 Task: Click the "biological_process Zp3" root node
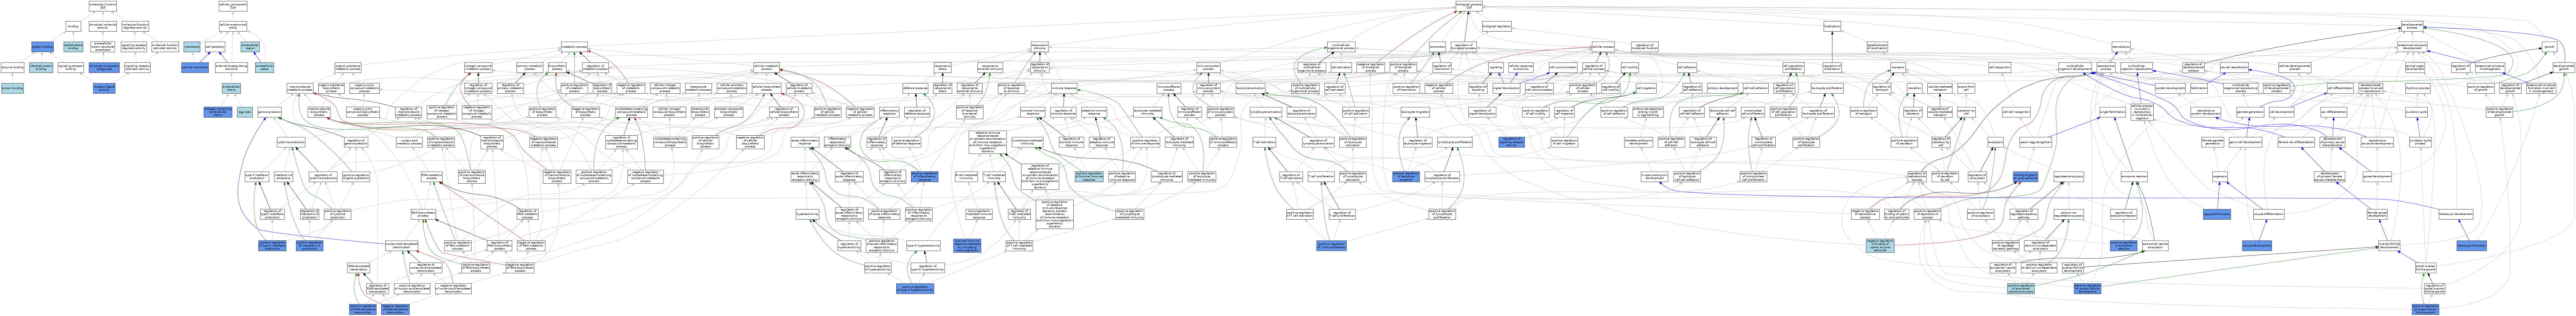coord(1469,6)
